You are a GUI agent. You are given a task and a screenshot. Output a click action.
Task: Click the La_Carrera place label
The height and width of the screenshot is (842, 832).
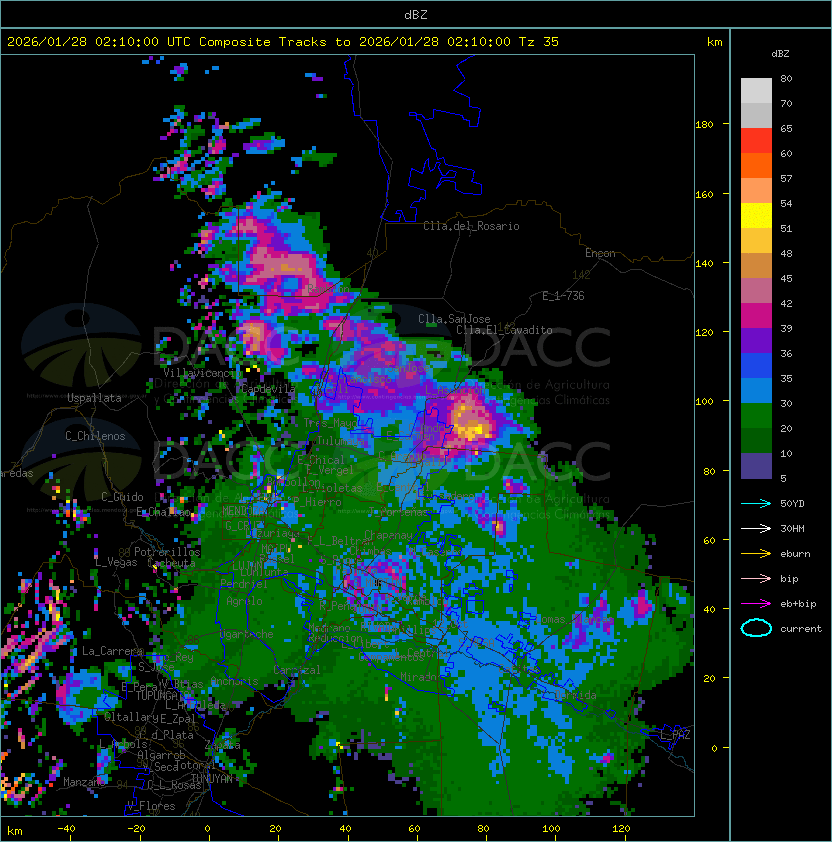coord(113,651)
